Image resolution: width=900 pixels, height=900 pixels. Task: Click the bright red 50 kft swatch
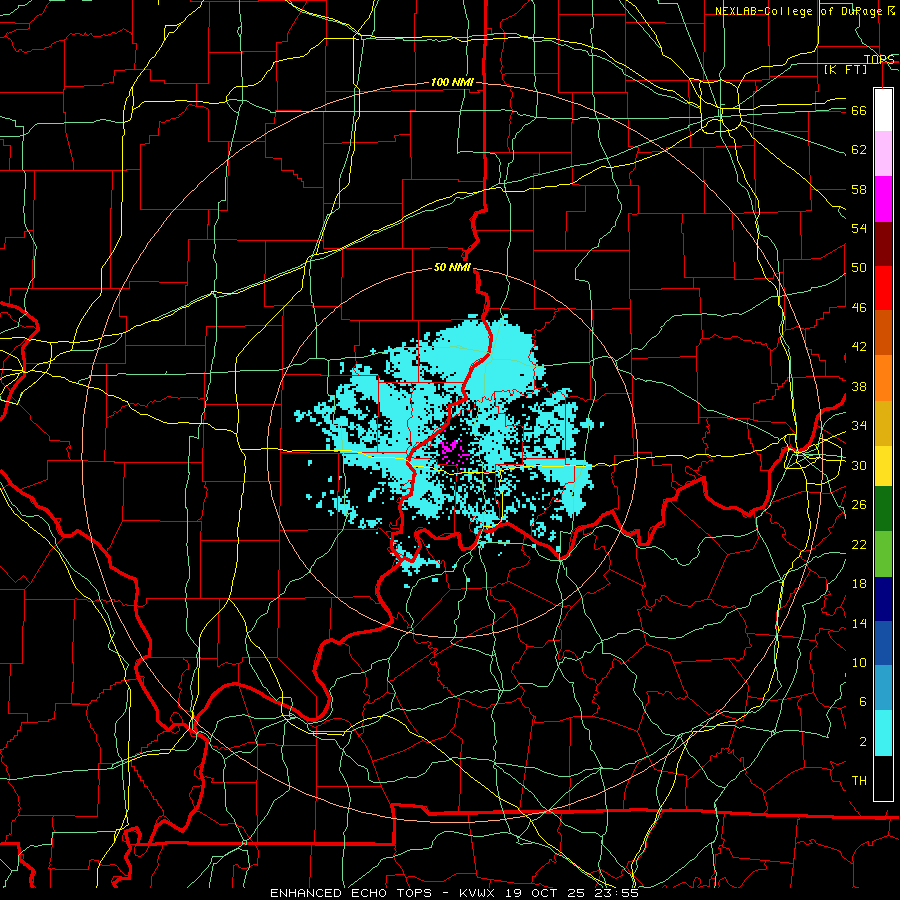[883, 288]
